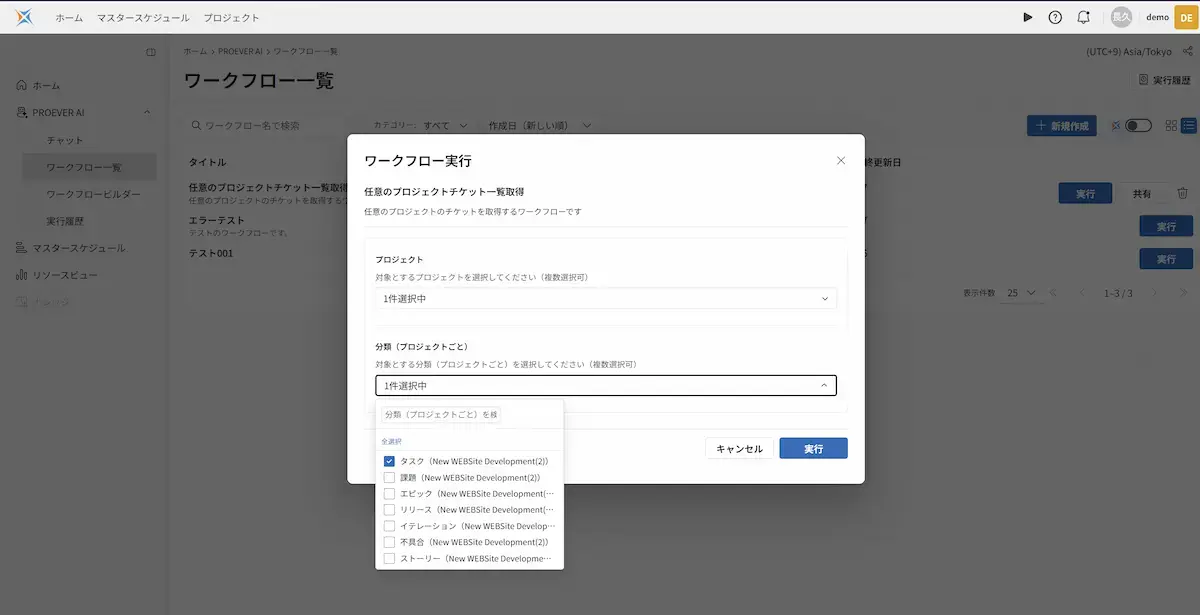
Task: Open 実行履歴 at top right
Action: [1165, 80]
